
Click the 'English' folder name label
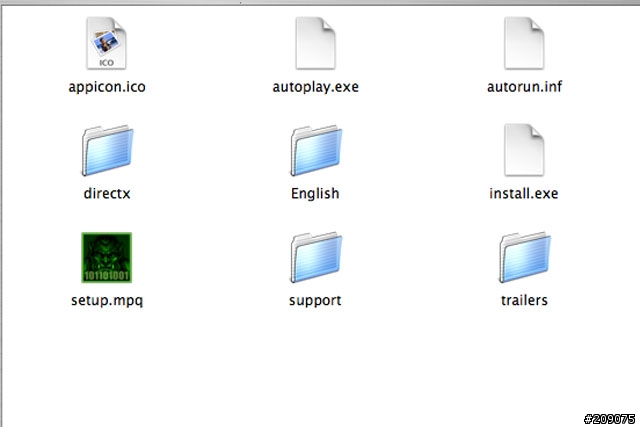[315, 194]
